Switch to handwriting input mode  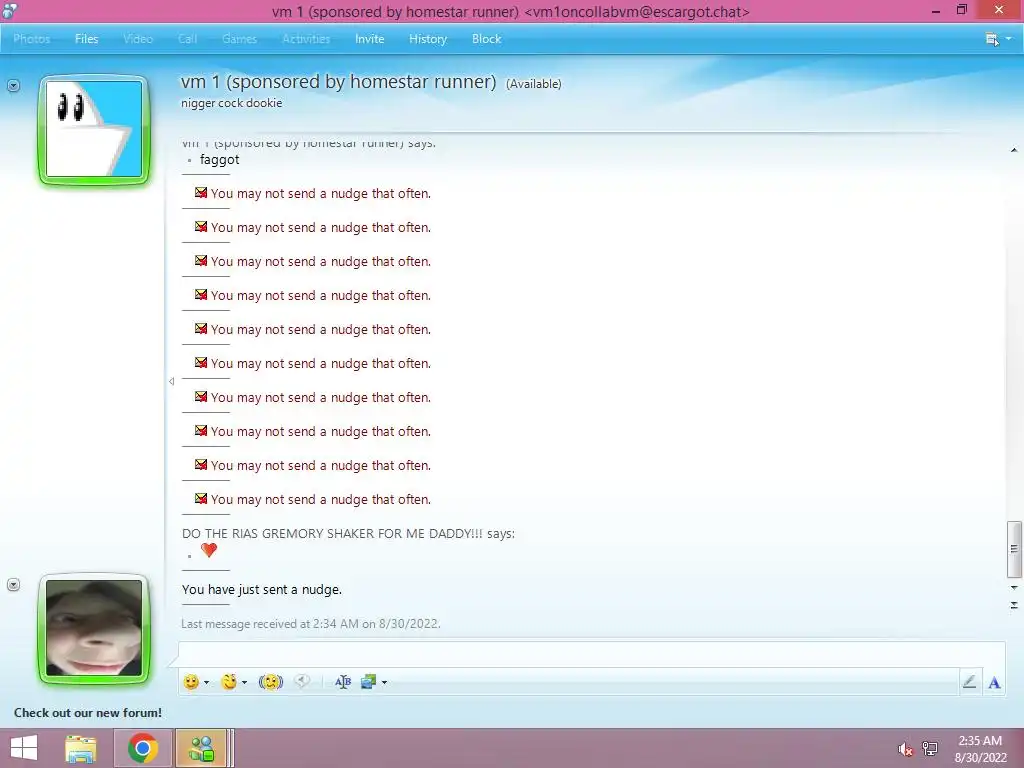point(970,682)
